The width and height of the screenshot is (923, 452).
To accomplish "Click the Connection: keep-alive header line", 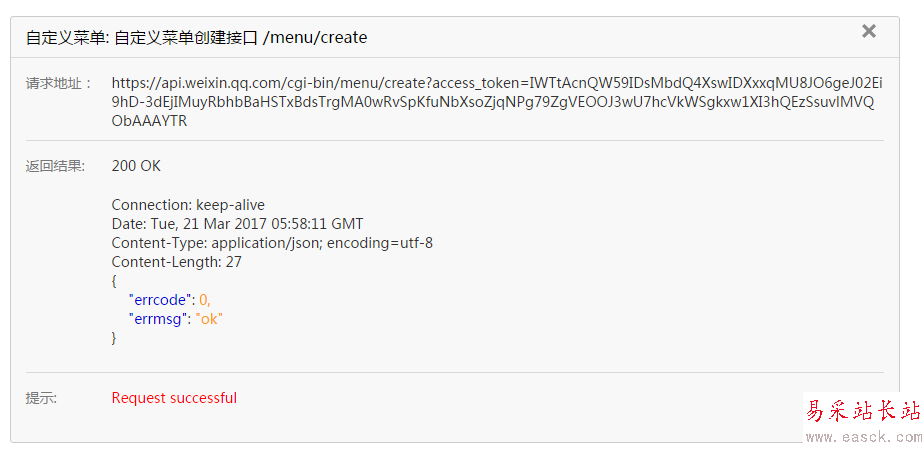I will coord(188,205).
